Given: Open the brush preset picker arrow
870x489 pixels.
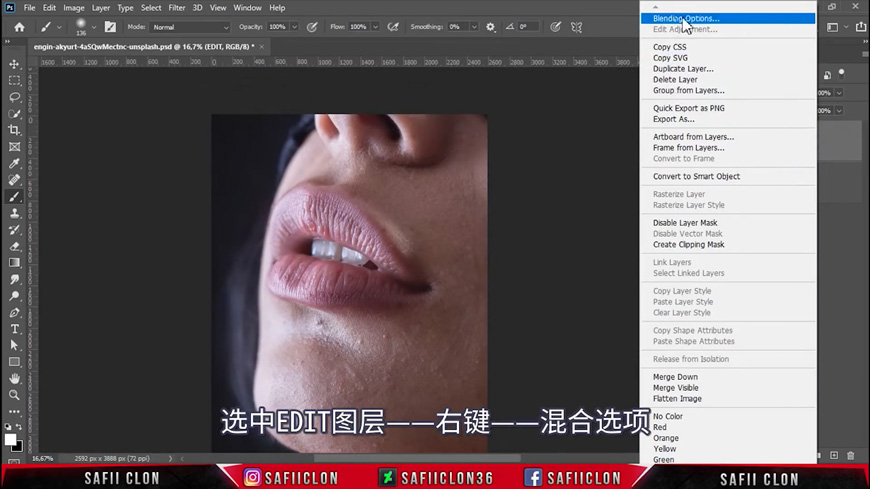Looking at the screenshot, I should click(x=94, y=27).
